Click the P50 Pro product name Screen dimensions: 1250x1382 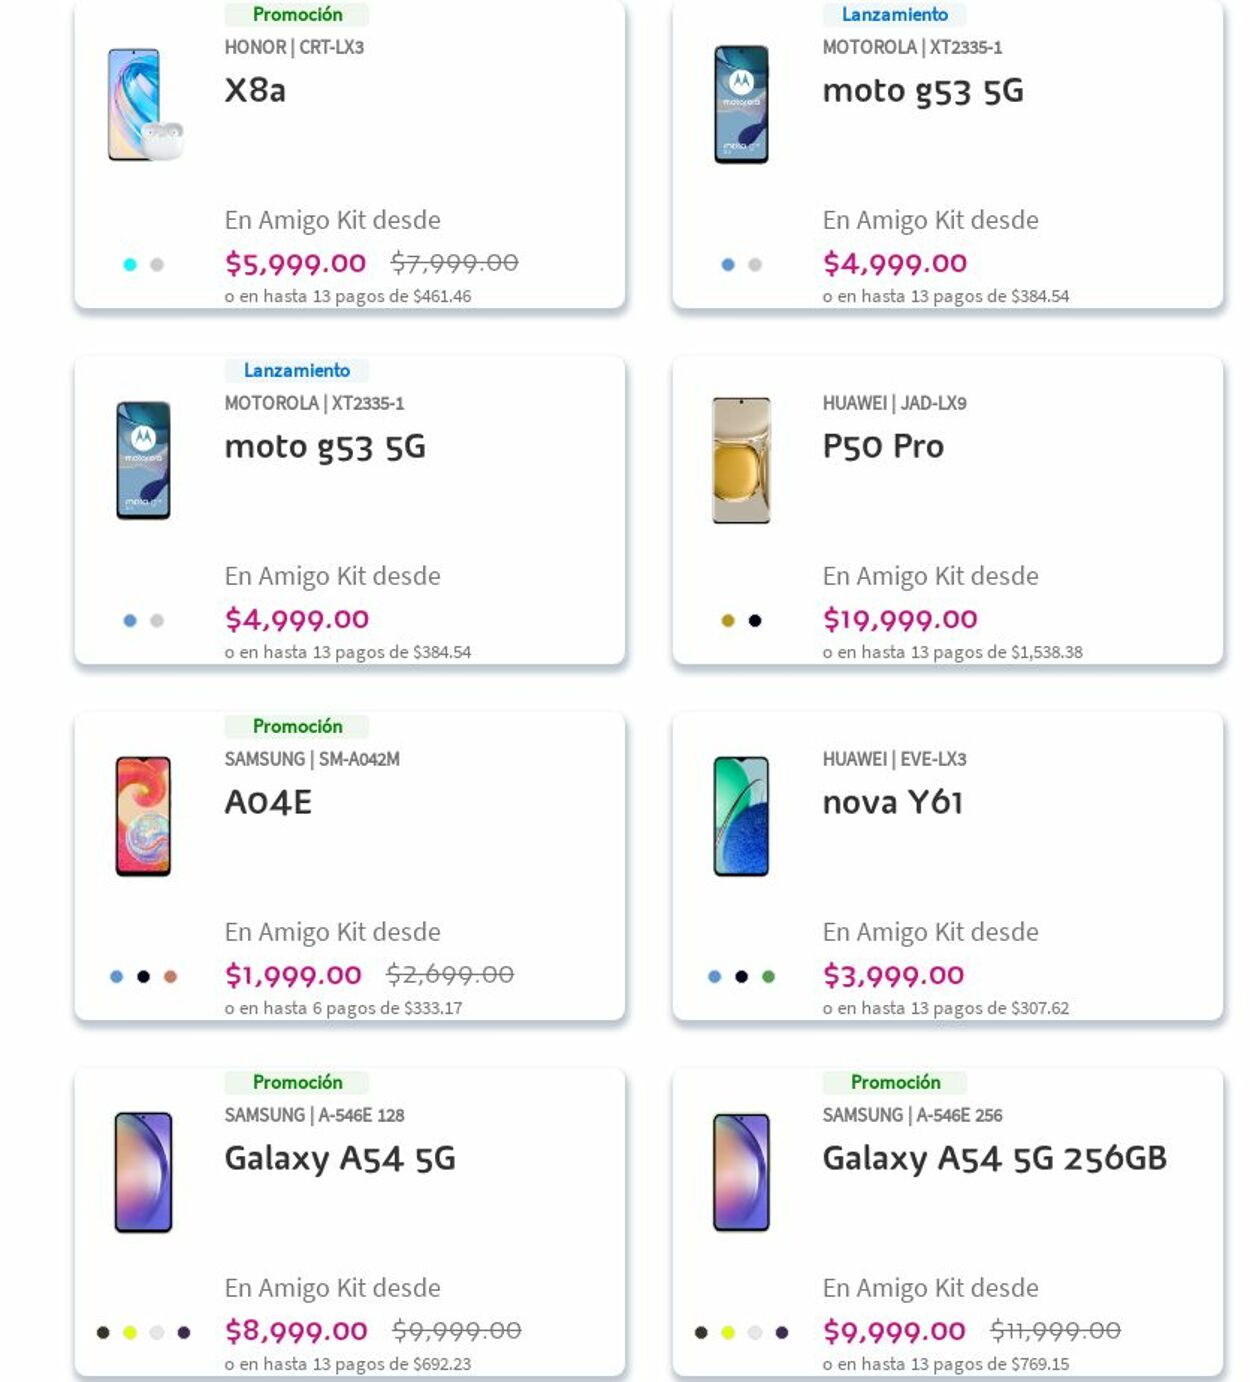point(883,446)
